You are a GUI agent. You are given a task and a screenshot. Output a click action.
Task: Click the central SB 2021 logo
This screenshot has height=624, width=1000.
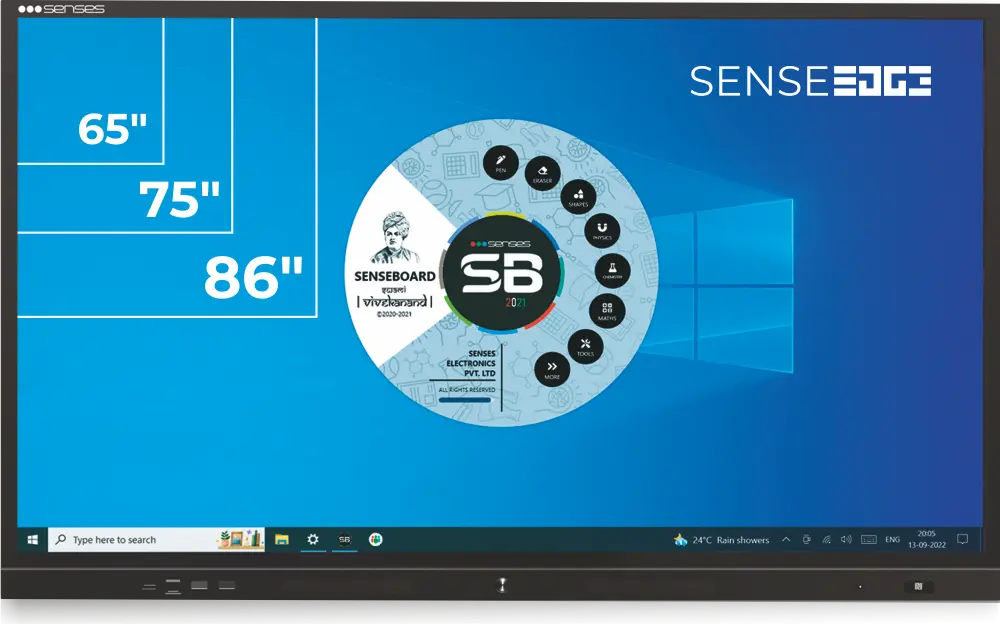click(502, 273)
